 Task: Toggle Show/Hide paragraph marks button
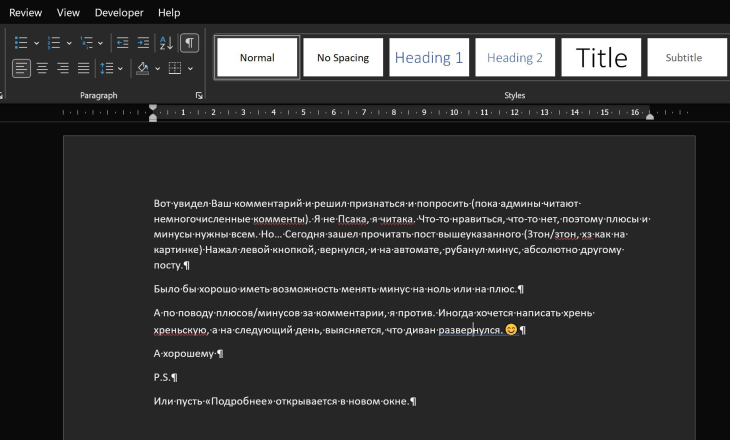[189, 43]
